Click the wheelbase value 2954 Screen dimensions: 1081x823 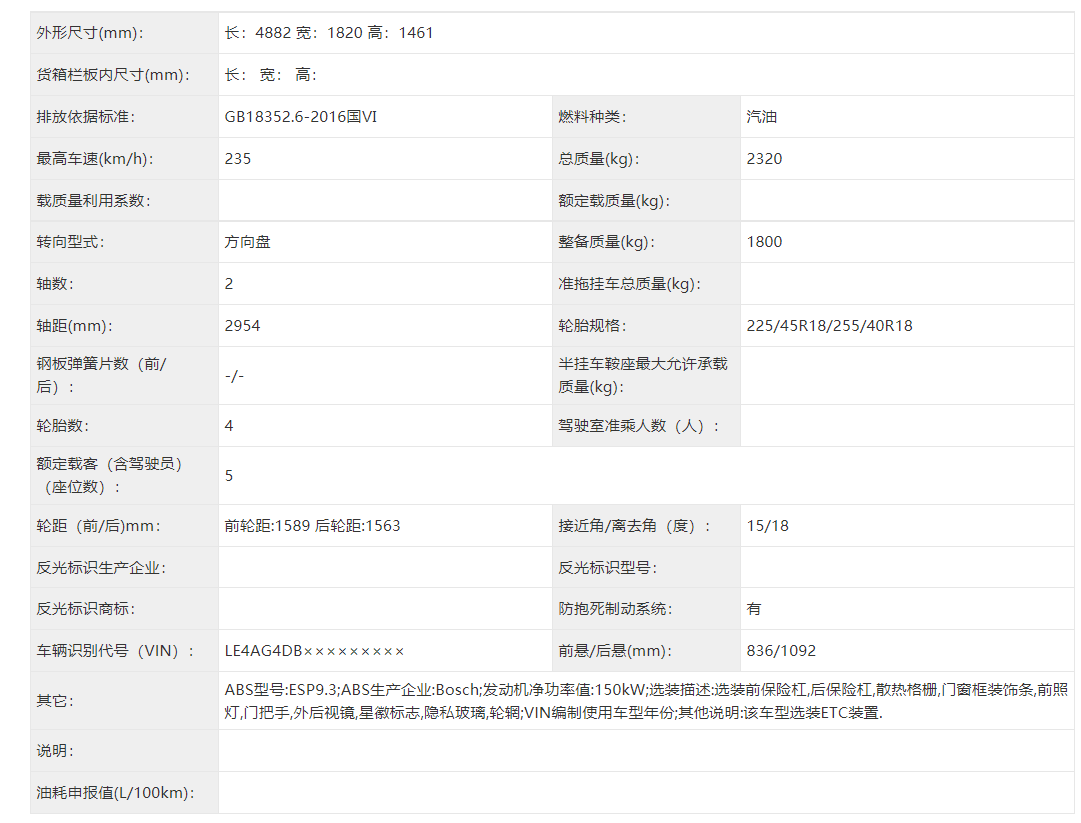pyautogui.click(x=242, y=326)
